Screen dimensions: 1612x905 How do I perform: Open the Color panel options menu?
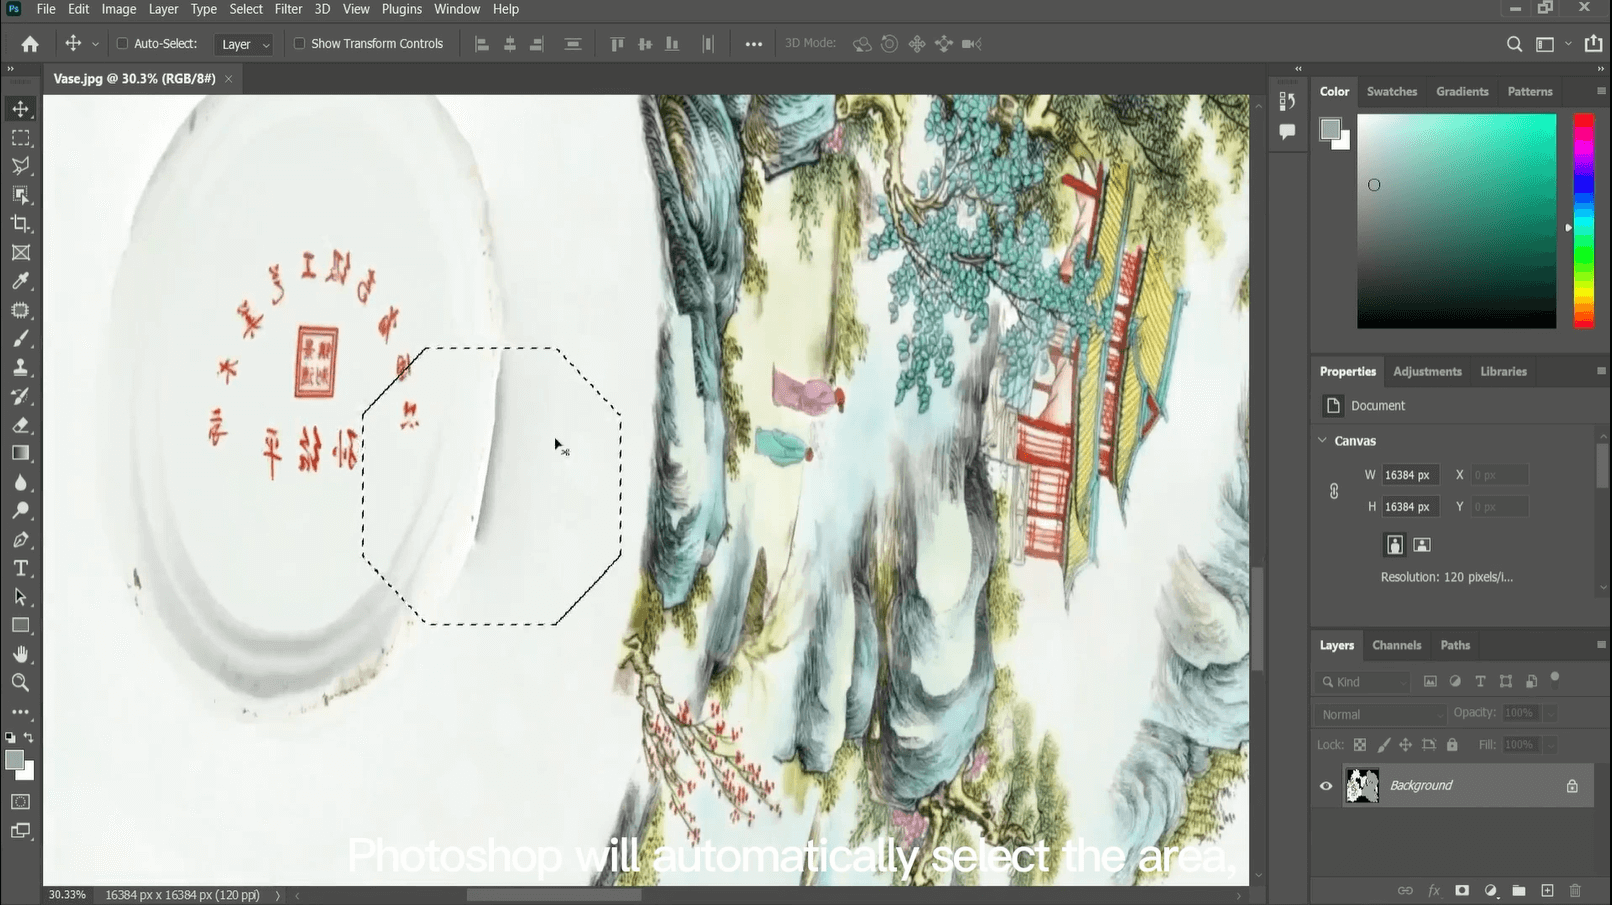coord(1600,91)
